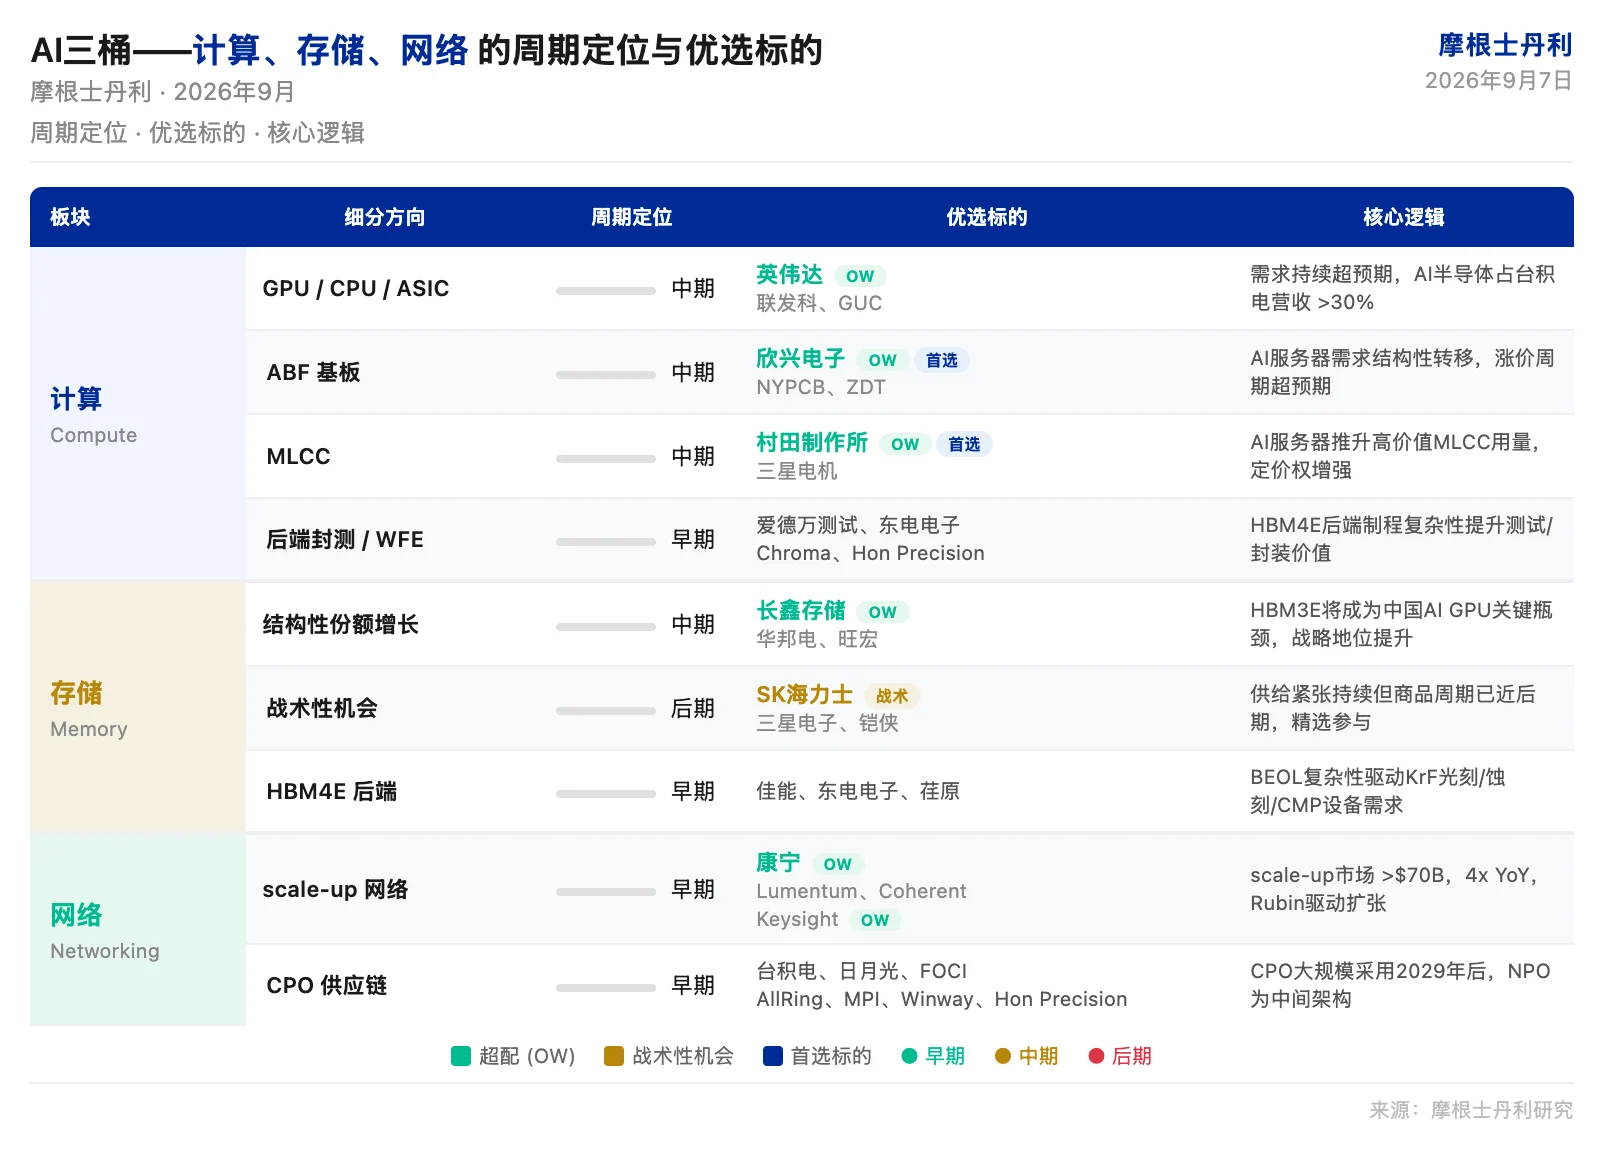Click the cycle bar in GPU / CPU / ASIC row
1612x1152 pixels.
(606, 291)
